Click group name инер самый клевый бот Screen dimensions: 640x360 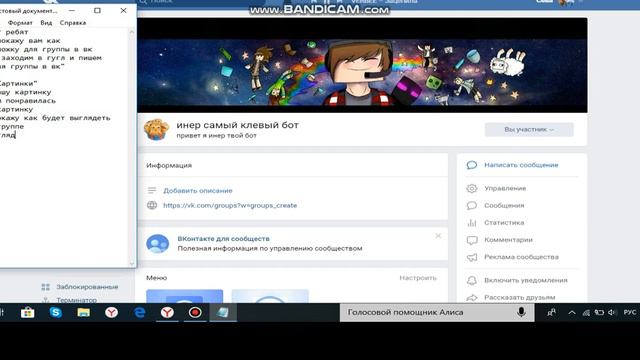click(238, 125)
